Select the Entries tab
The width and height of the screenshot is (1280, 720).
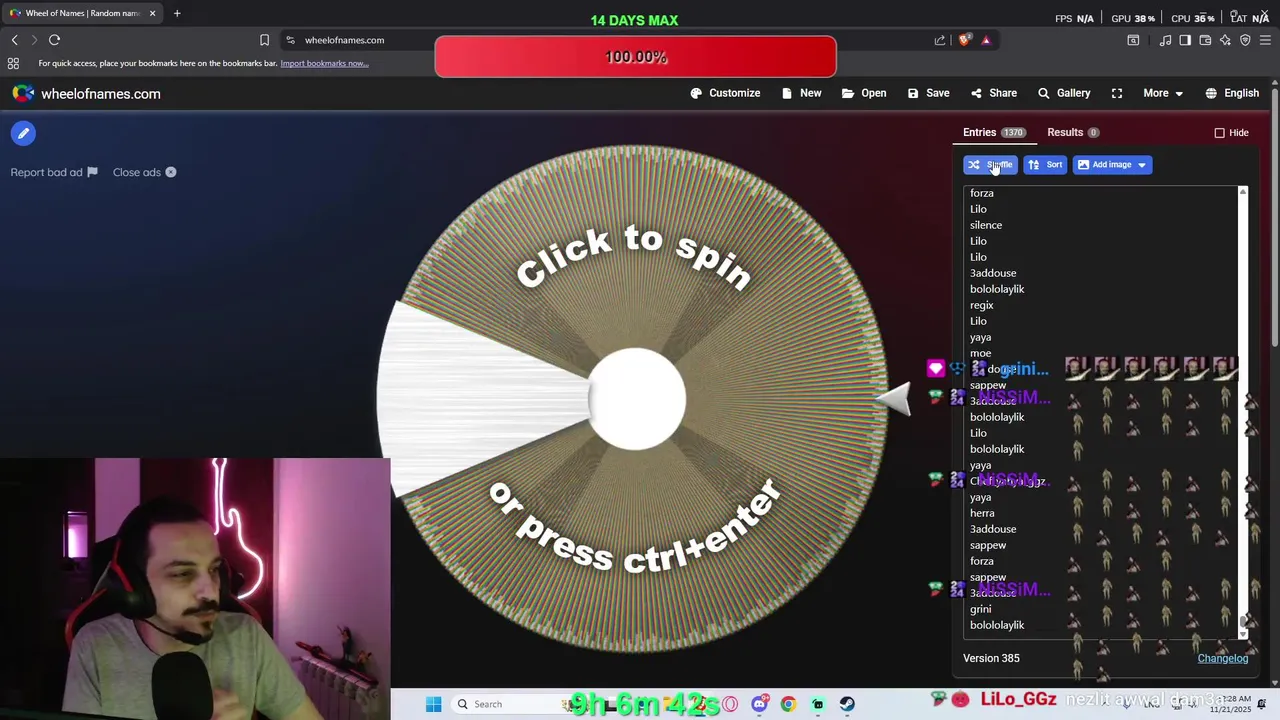pyautogui.click(x=994, y=132)
